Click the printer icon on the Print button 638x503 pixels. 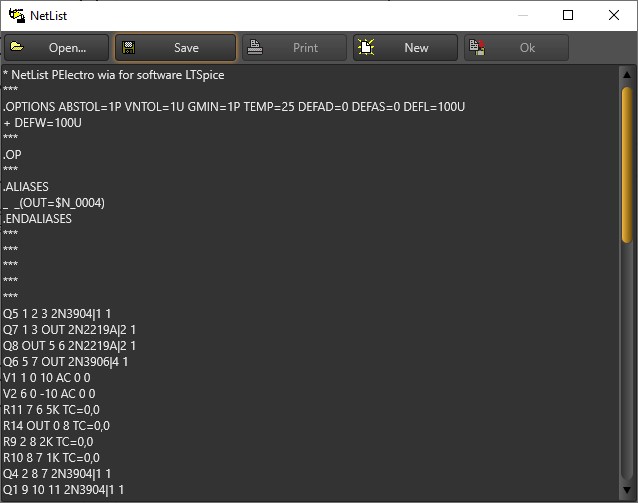pos(255,47)
